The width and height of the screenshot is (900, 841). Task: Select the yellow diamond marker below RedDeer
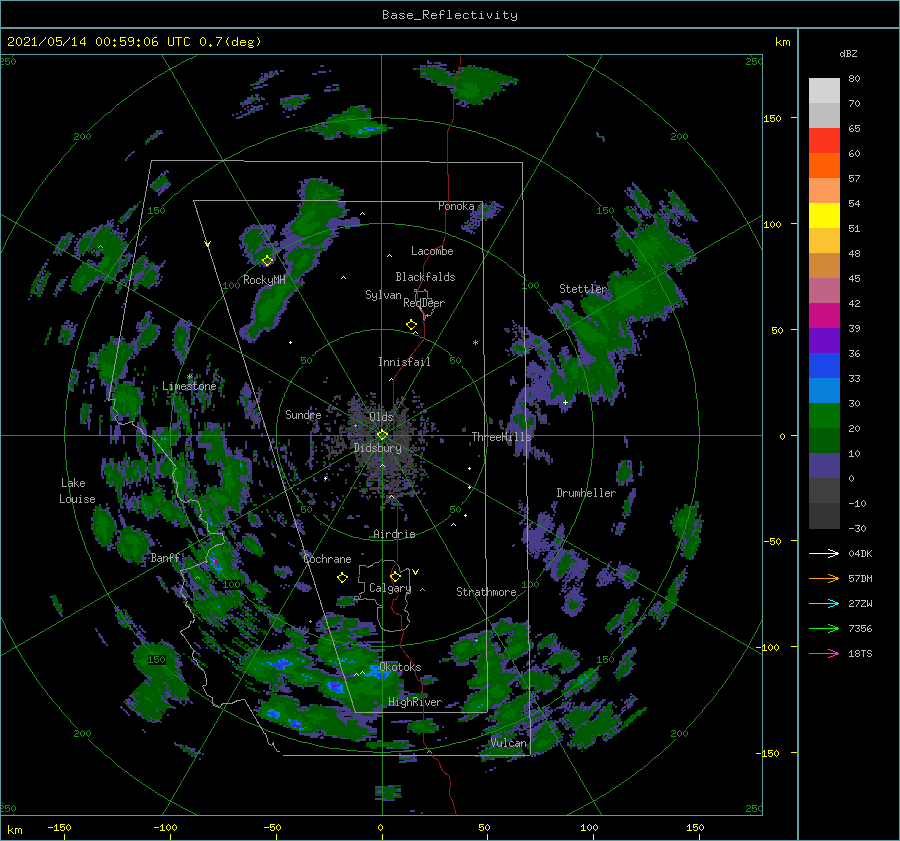click(x=411, y=325)
